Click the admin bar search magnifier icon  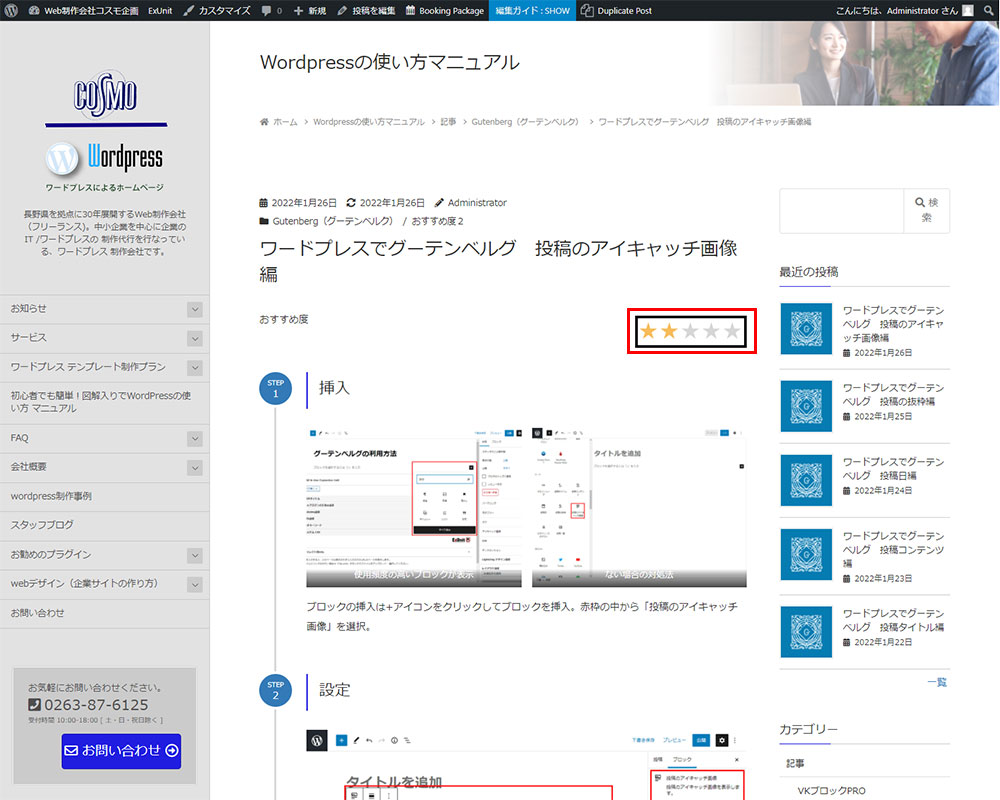pos(987,10)
